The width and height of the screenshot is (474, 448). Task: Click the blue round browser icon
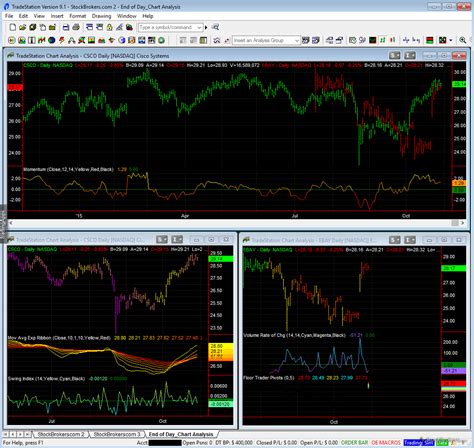pyautogui.click(x=122, y=40)
